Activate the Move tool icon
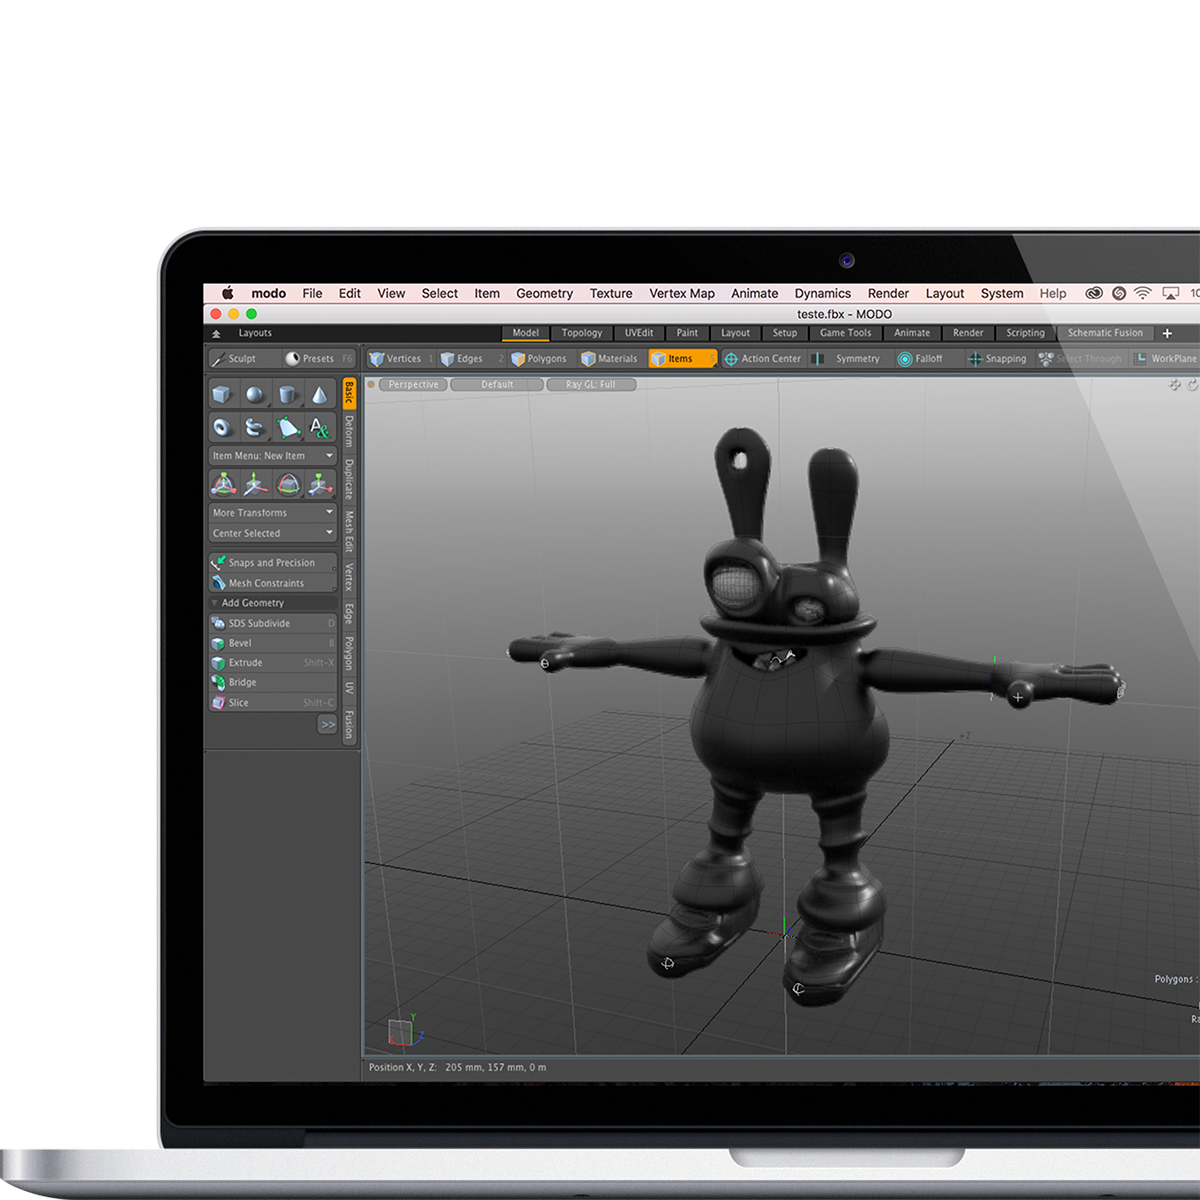The image size is (1200, 1200). pyautogui.click(x=255, y=485)
